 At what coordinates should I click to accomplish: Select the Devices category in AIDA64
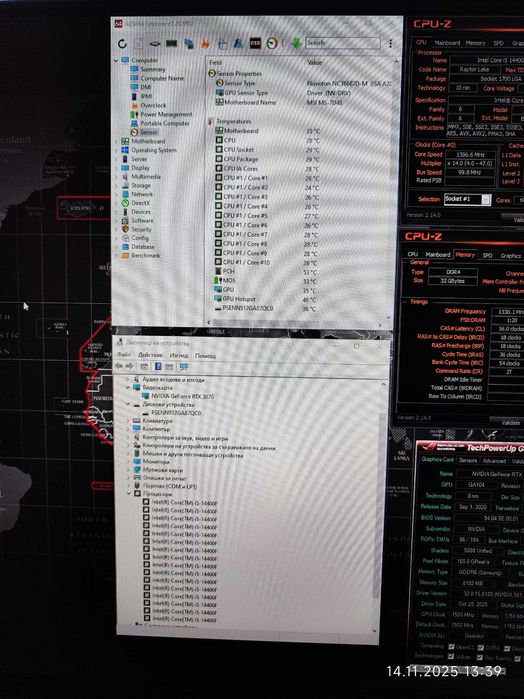coord(140,212)
